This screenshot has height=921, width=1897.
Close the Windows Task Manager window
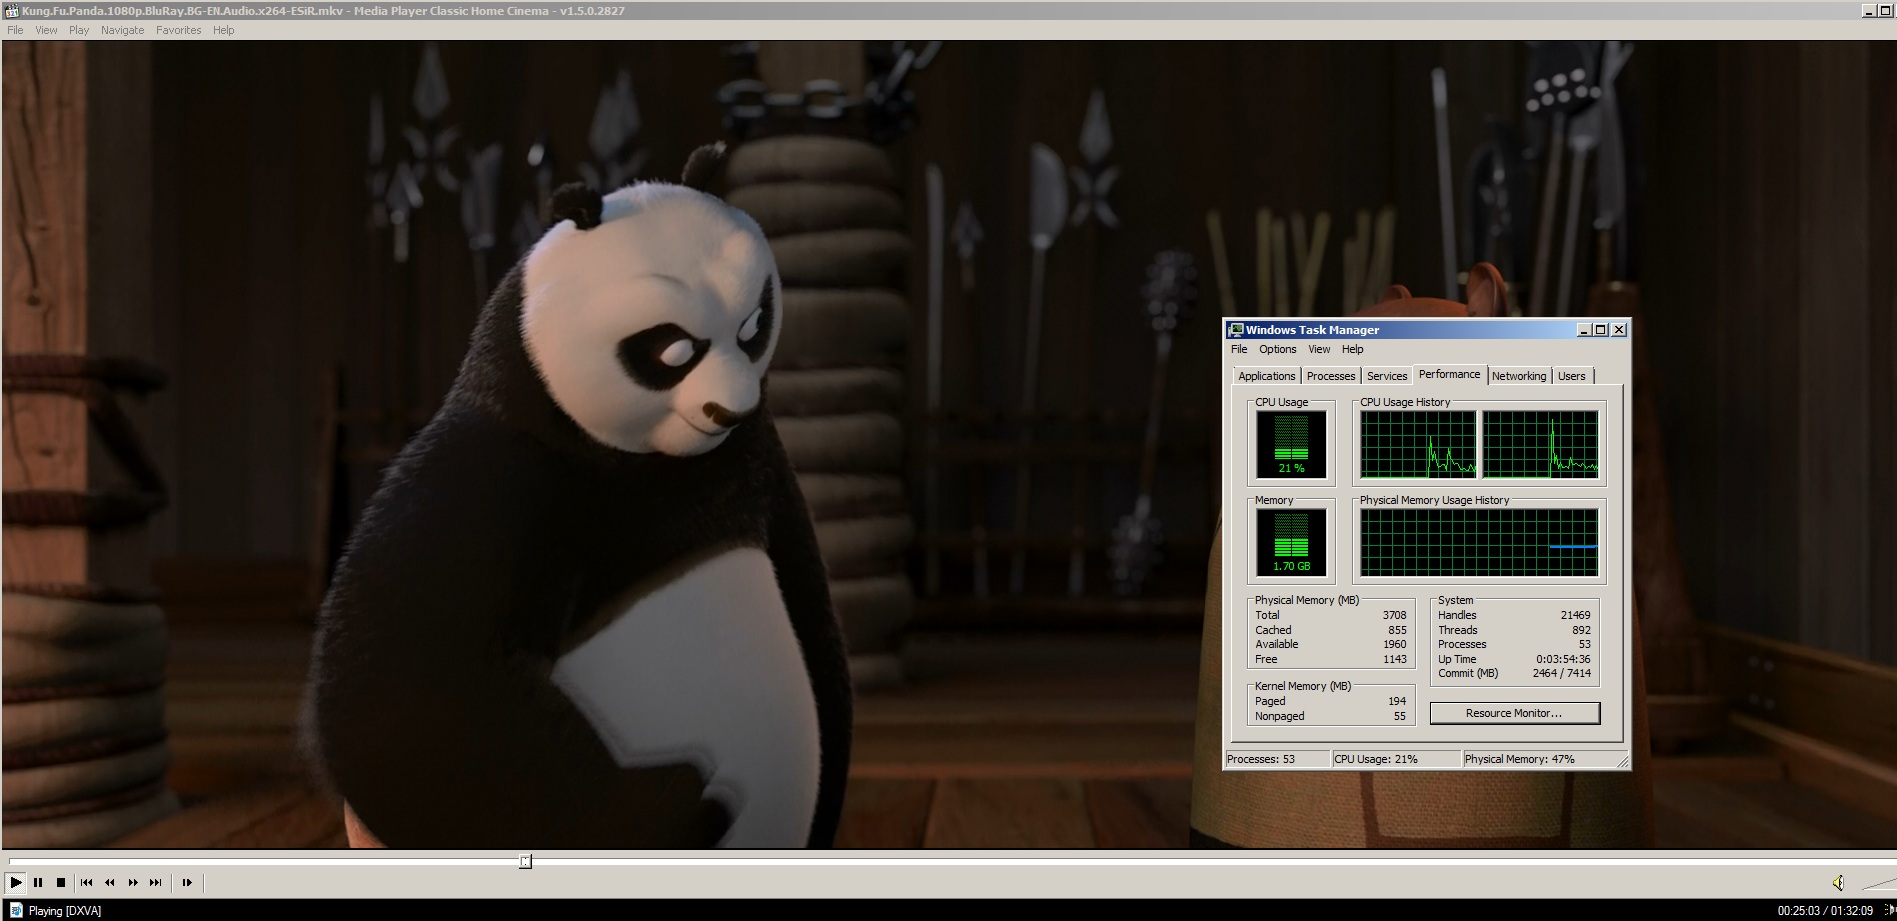1619,330
